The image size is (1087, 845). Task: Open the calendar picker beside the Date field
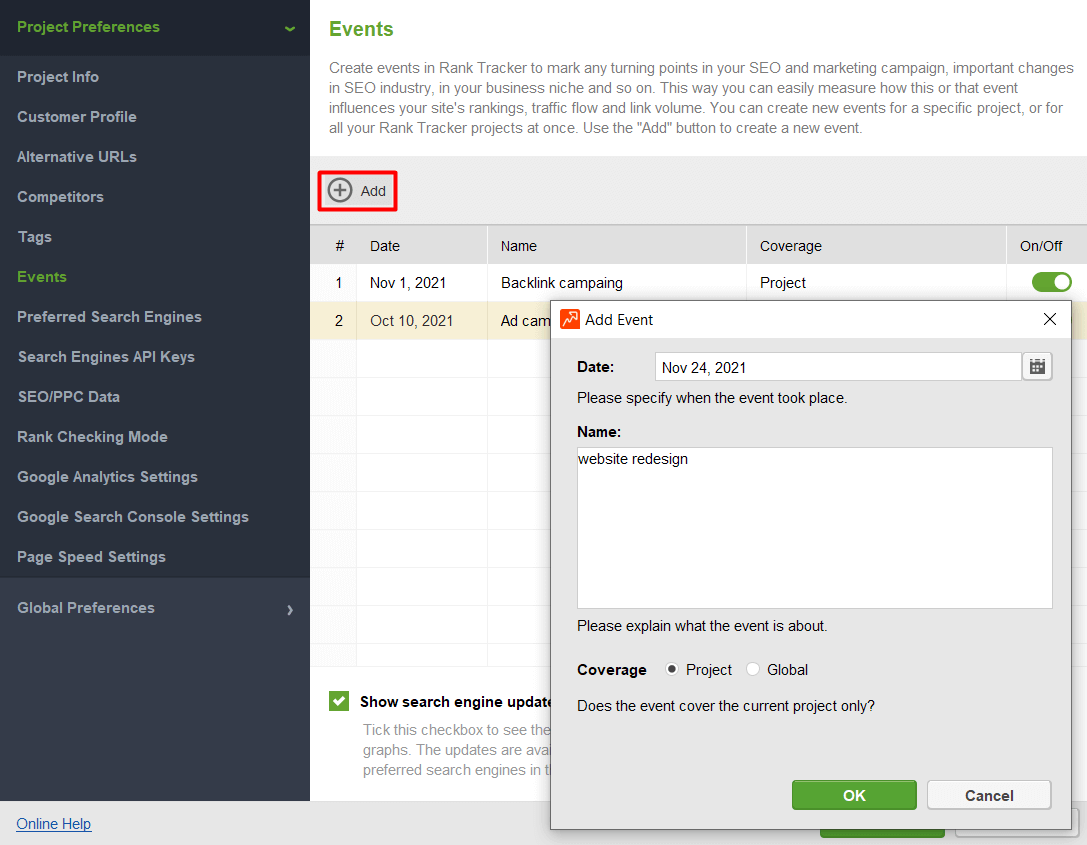(1037, 366)
